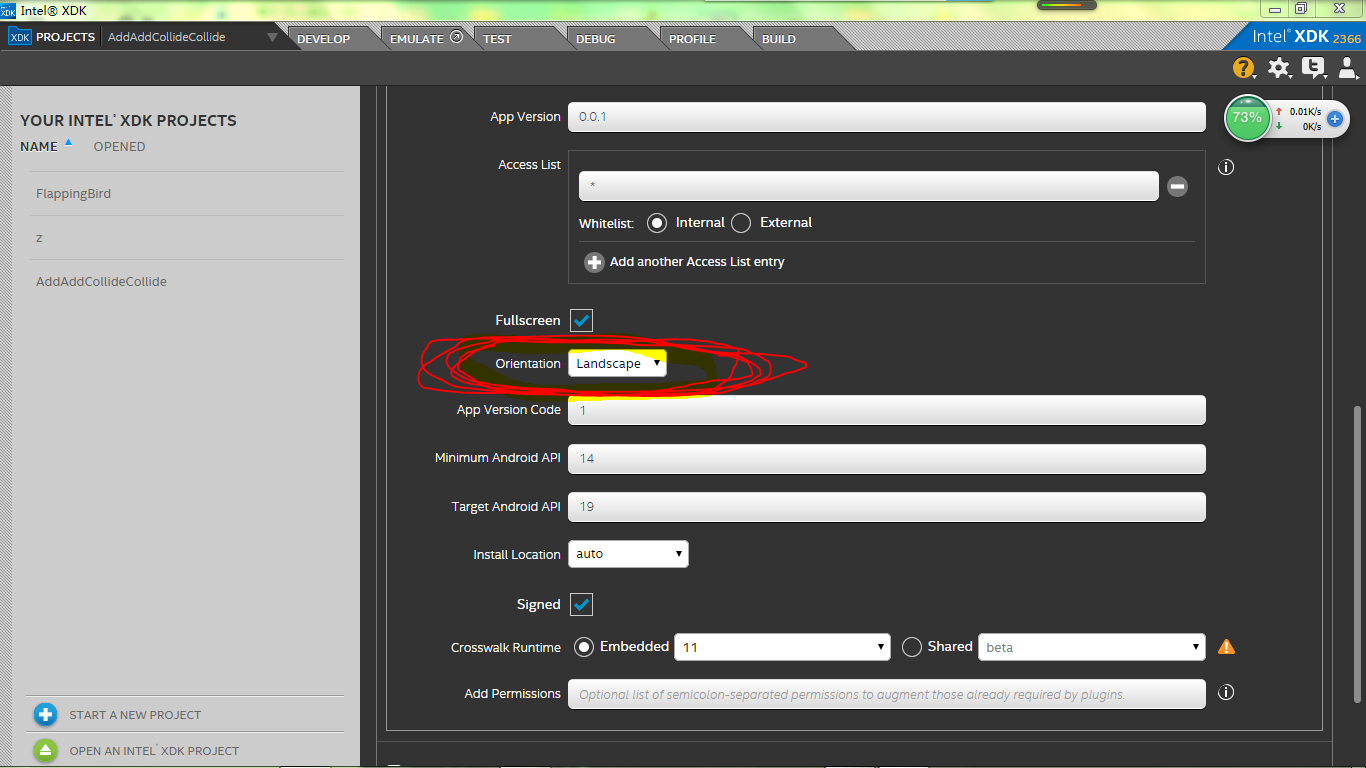This screenshot has height=768, width=1366.
Task: Click the Access List info icon
Action: [1226, 167]
